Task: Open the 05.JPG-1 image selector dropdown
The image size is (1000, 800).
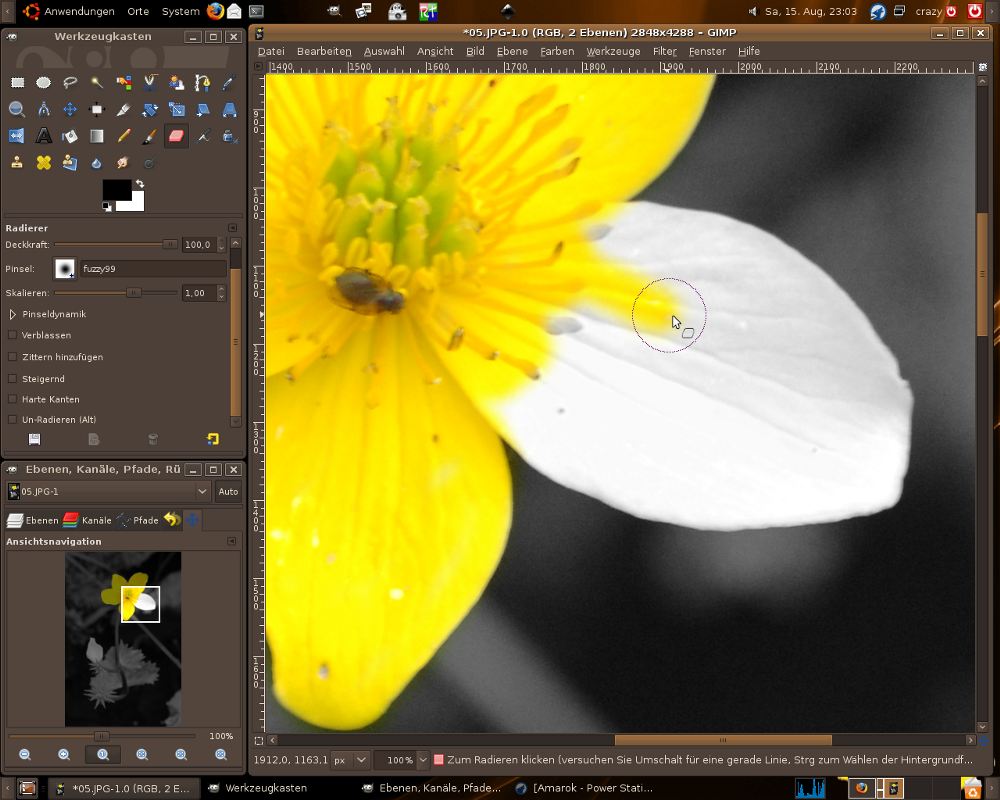Action: 108,491
